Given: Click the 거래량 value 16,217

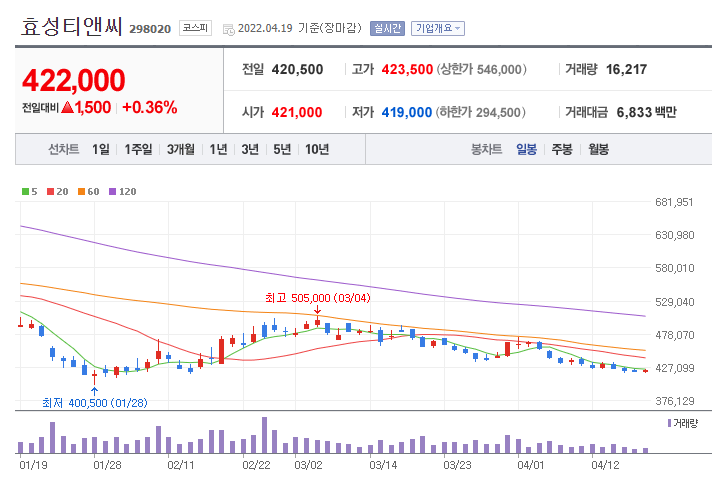Looking at the screenshot, I should coord(627,69).
